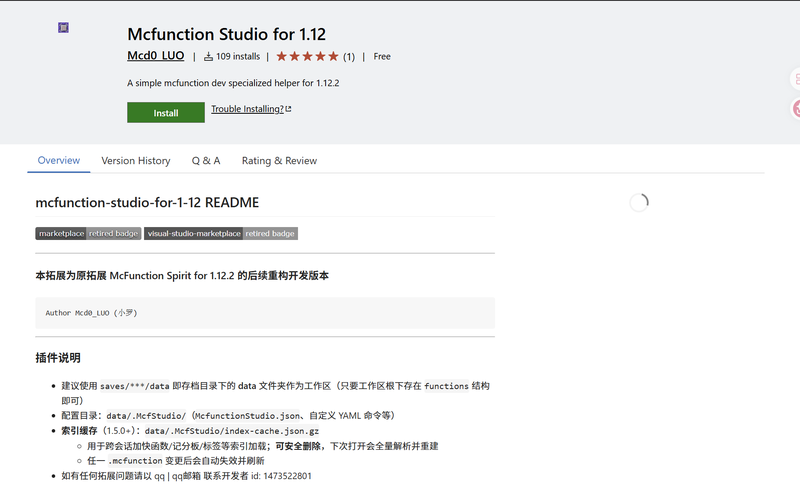Open the Q & A tab
Image resolution: width=800 pixels, height=486 pixels.
point(206,161)
